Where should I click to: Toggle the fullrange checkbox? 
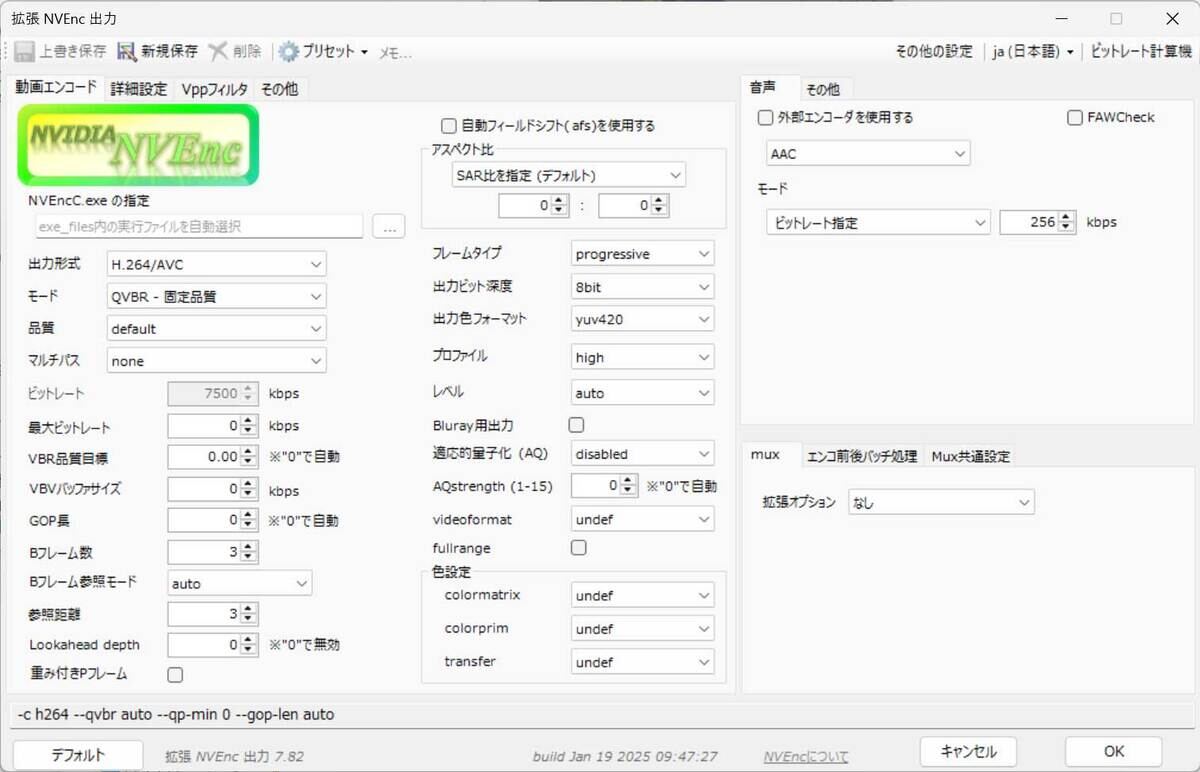point(578,547)
